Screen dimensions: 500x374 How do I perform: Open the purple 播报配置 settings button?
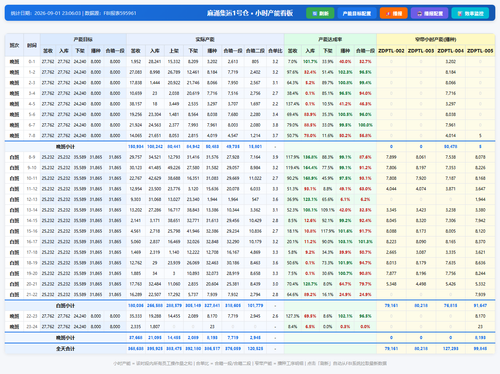430,13
